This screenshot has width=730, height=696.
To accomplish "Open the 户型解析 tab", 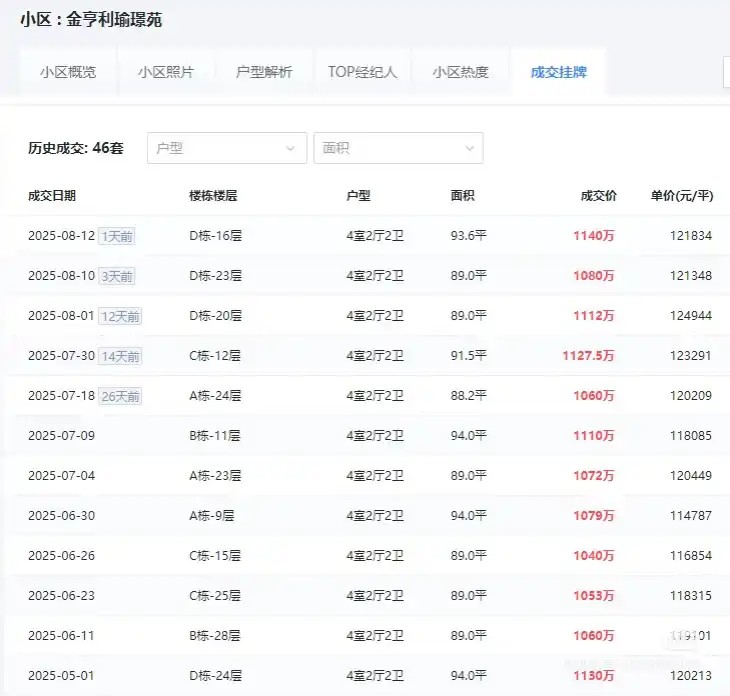I will [x=264, y=72].
